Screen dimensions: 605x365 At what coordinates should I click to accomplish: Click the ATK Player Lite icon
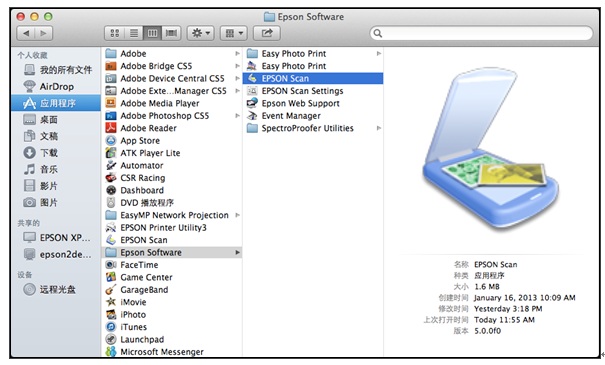click(111, 153)
